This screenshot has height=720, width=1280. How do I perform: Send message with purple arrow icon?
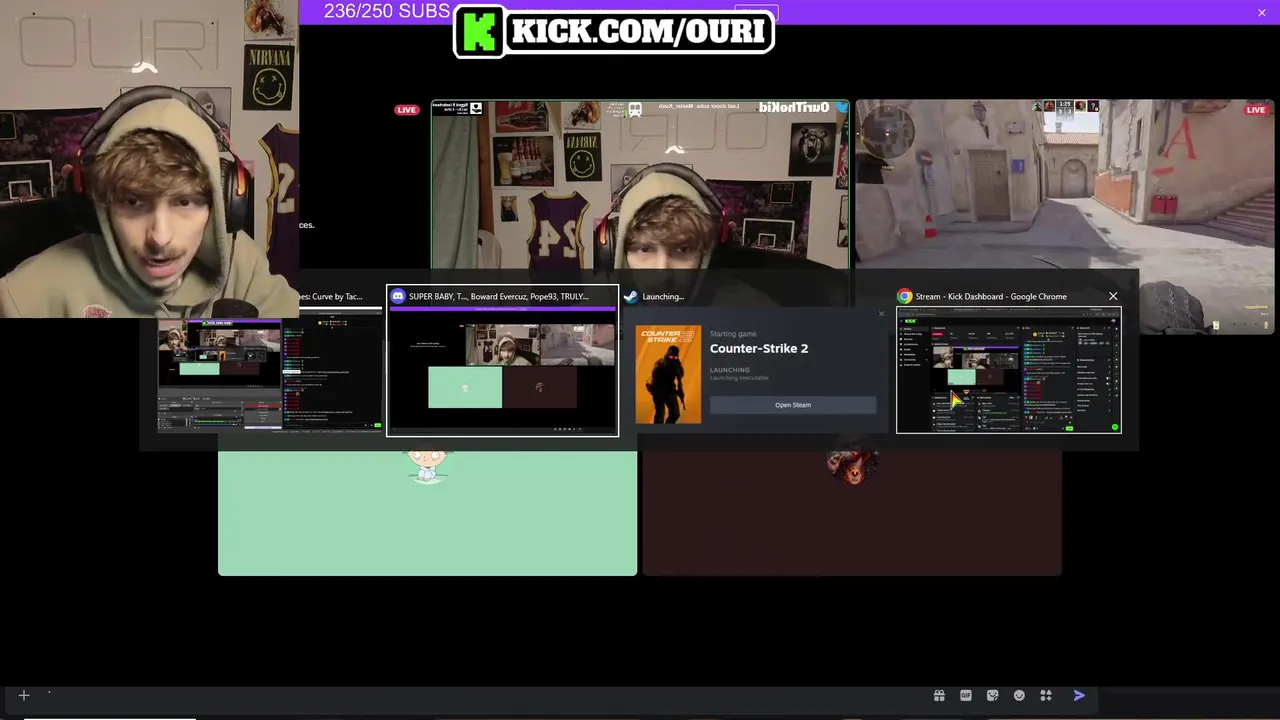point(1079,695)
